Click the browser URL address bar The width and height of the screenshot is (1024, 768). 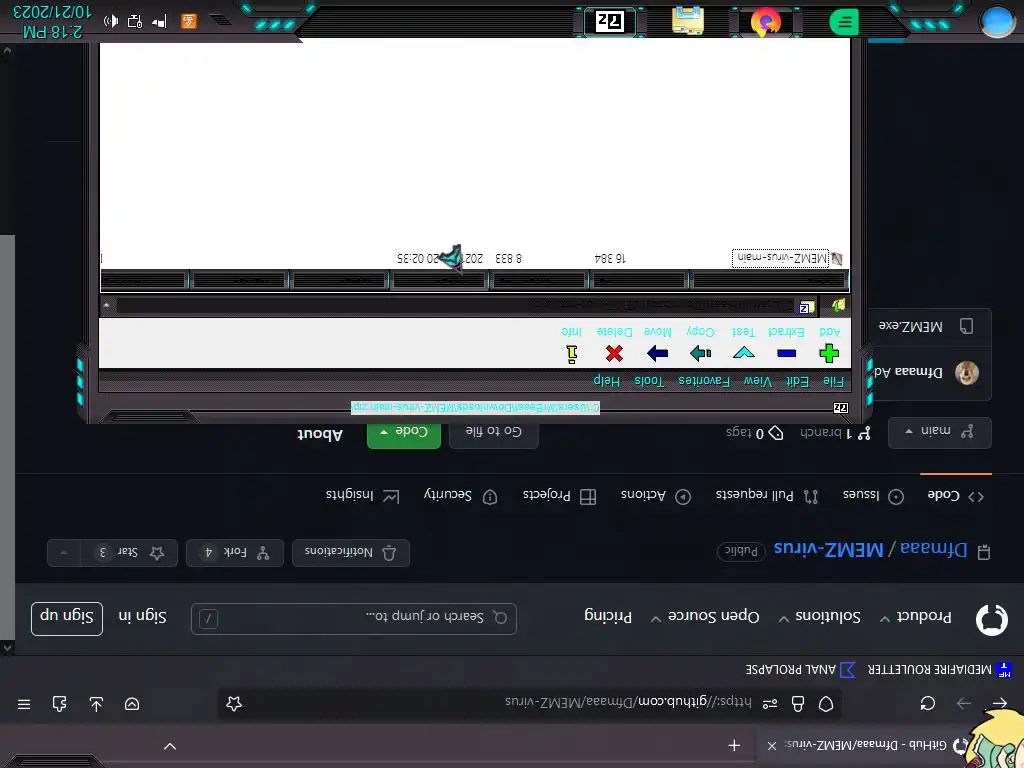point(530,703)
